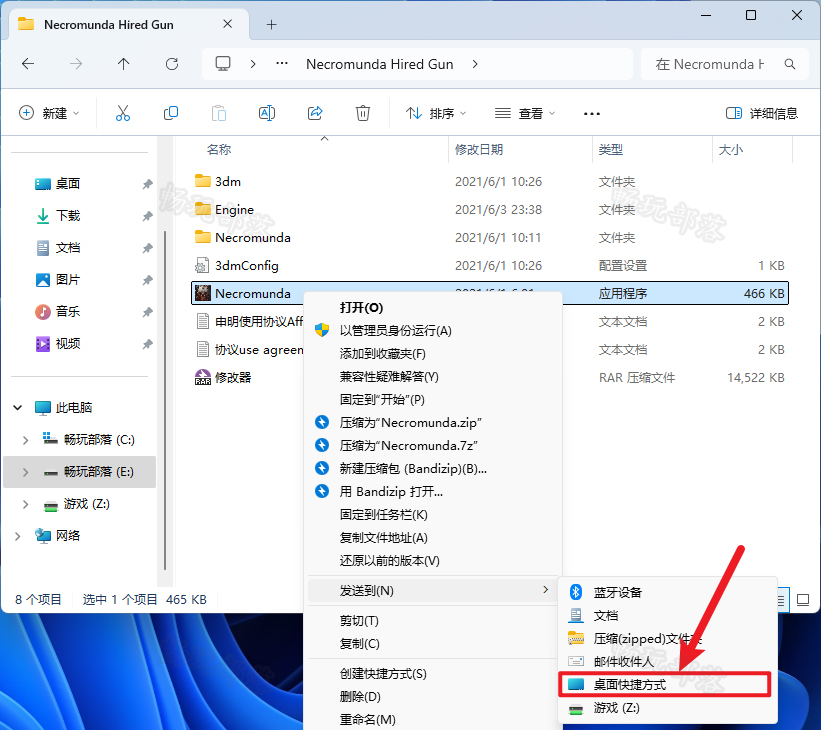Open the see more (…) toolbar menu

tap(592, 114)
